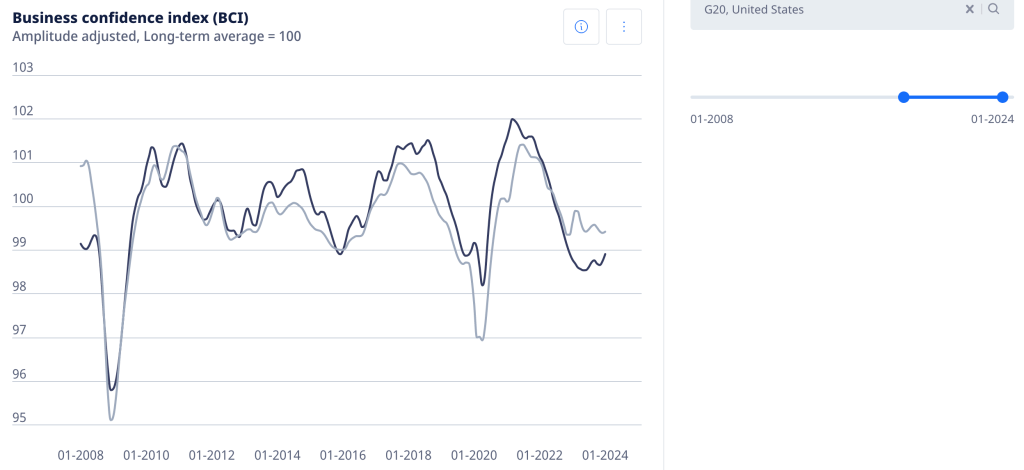Click the light gray line's 2020 trough

tap(482, 340)
